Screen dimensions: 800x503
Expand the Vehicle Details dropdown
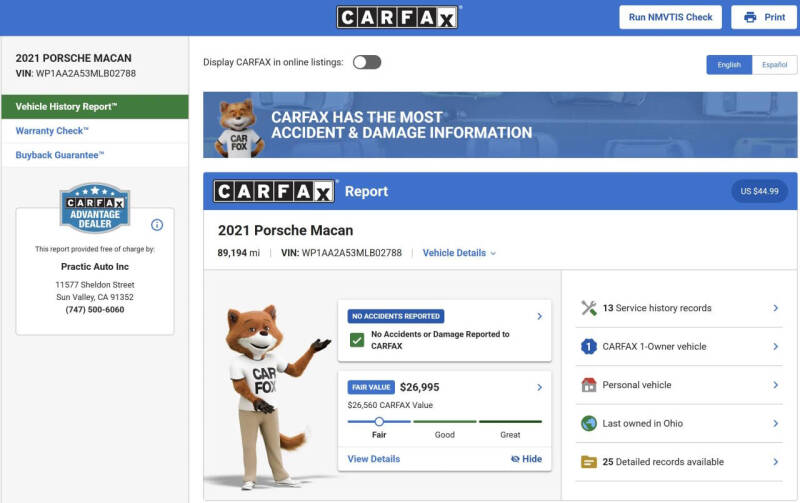tap(459, 253)
